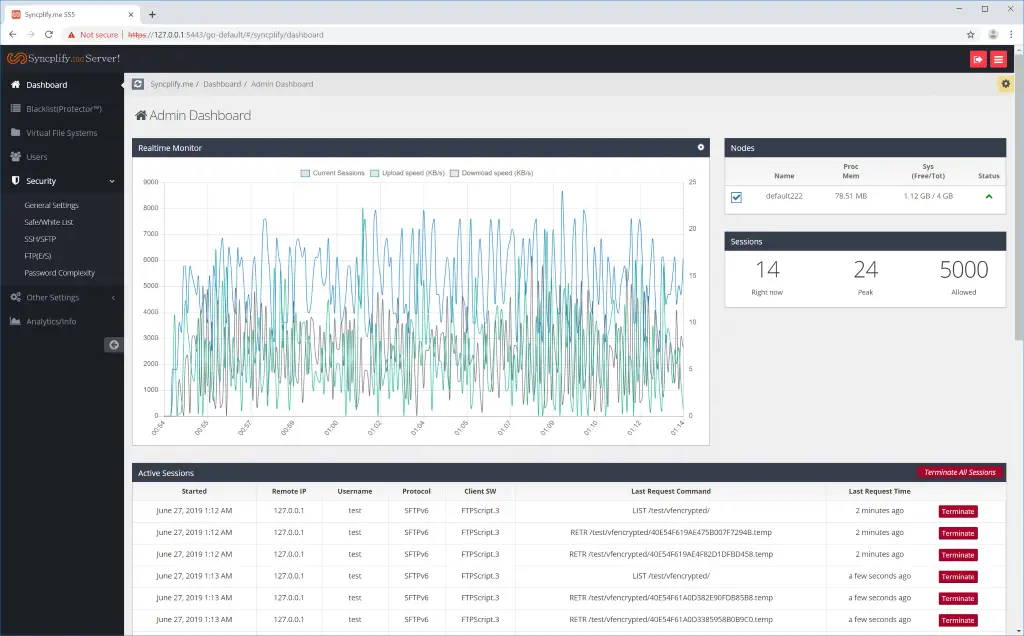Collapse the sidebar using arrow circle icon
Screen dimensions: 1024x636
(114, 345)
